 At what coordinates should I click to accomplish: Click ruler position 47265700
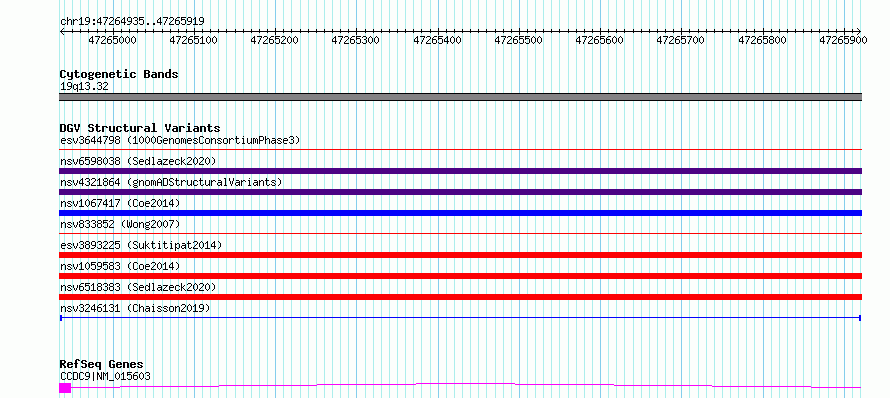681,40
